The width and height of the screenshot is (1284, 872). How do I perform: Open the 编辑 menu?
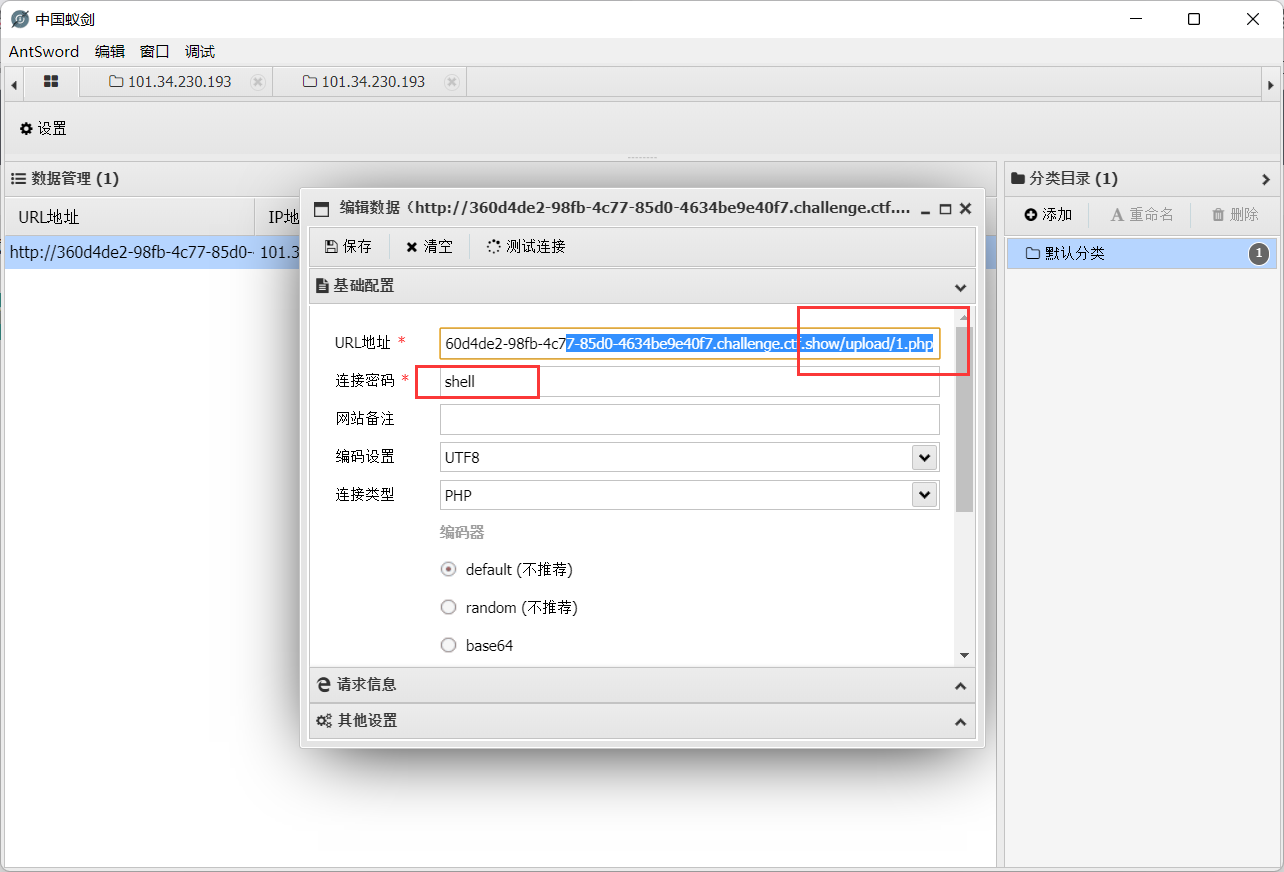[110, 52]
